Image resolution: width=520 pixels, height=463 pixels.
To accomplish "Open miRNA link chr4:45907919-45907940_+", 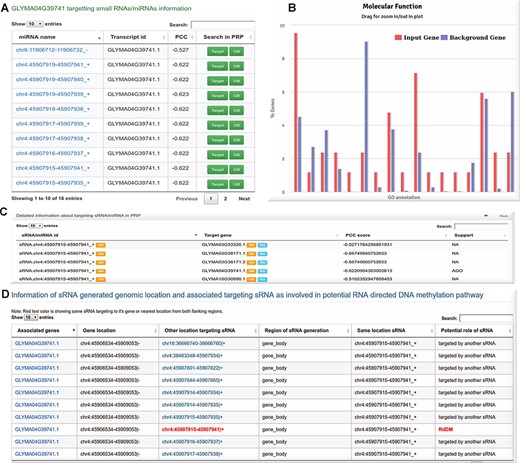I will pos(53,79).
